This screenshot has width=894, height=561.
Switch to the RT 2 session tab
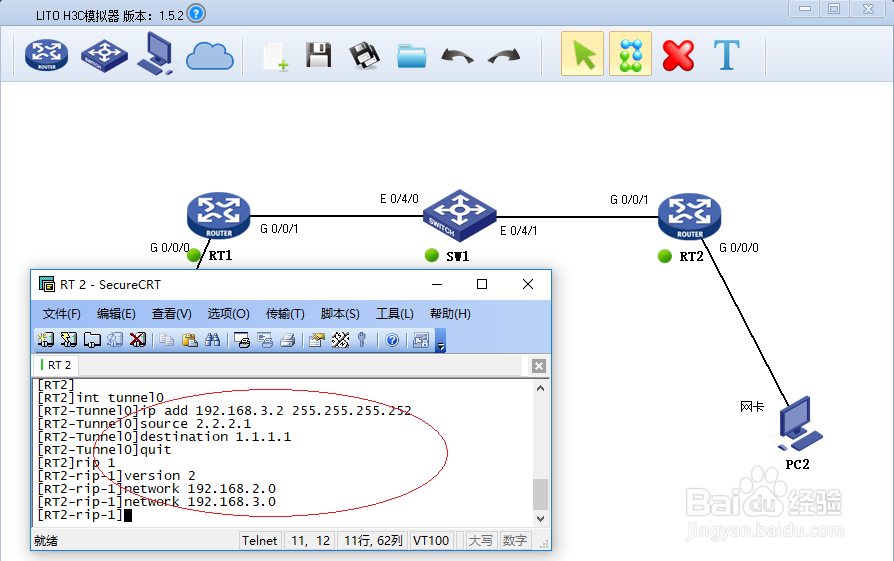[56, 365]
